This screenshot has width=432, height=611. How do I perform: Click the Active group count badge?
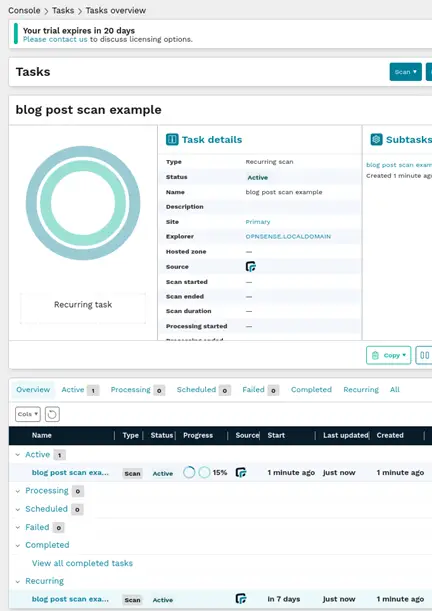point(60,455)
